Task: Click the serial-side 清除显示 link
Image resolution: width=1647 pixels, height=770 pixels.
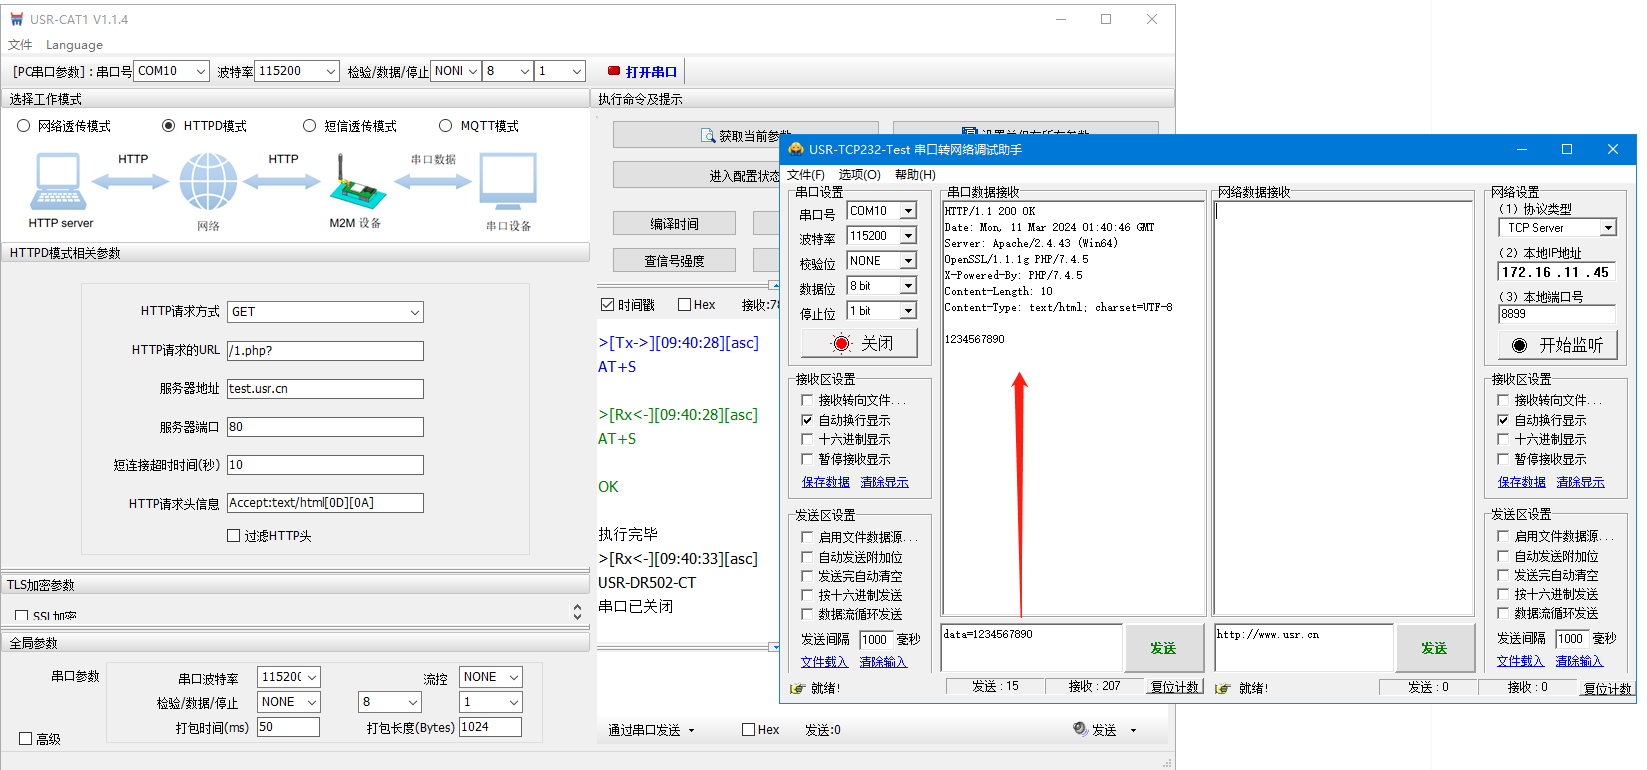Action: pyautogui.click(x=884, y=482)
